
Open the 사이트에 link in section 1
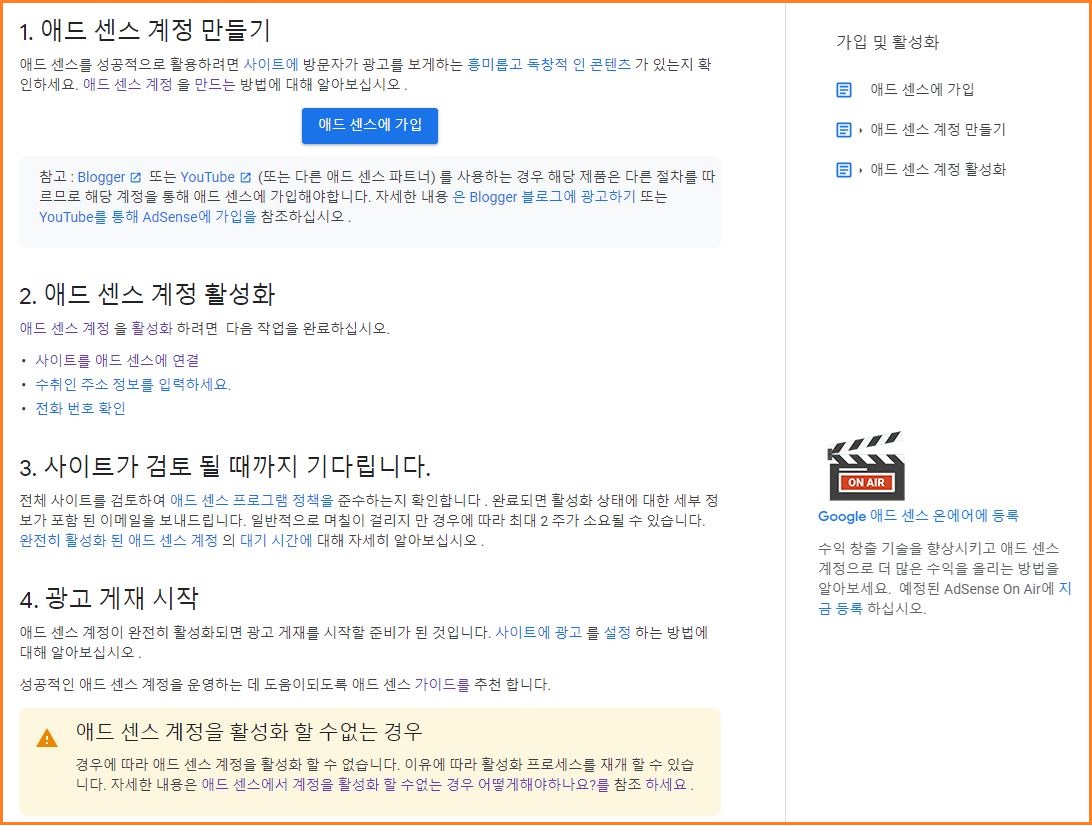pos(271,65)
